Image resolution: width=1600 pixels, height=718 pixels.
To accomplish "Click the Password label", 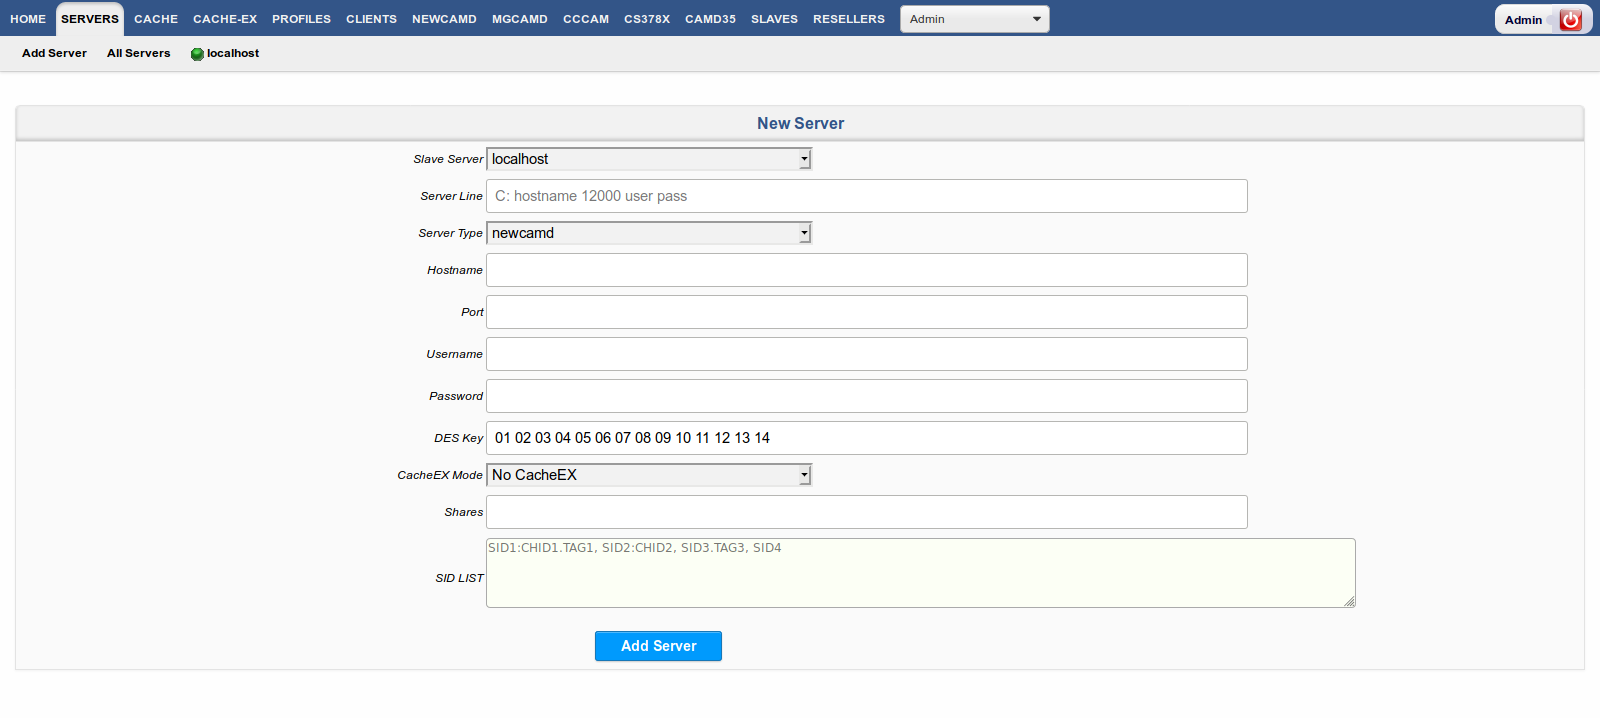I will point(456,396).
